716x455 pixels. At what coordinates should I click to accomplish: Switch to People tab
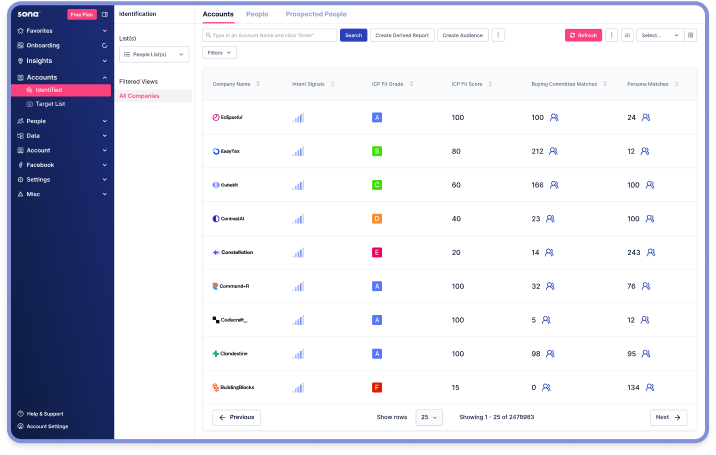tap(257, 14)
